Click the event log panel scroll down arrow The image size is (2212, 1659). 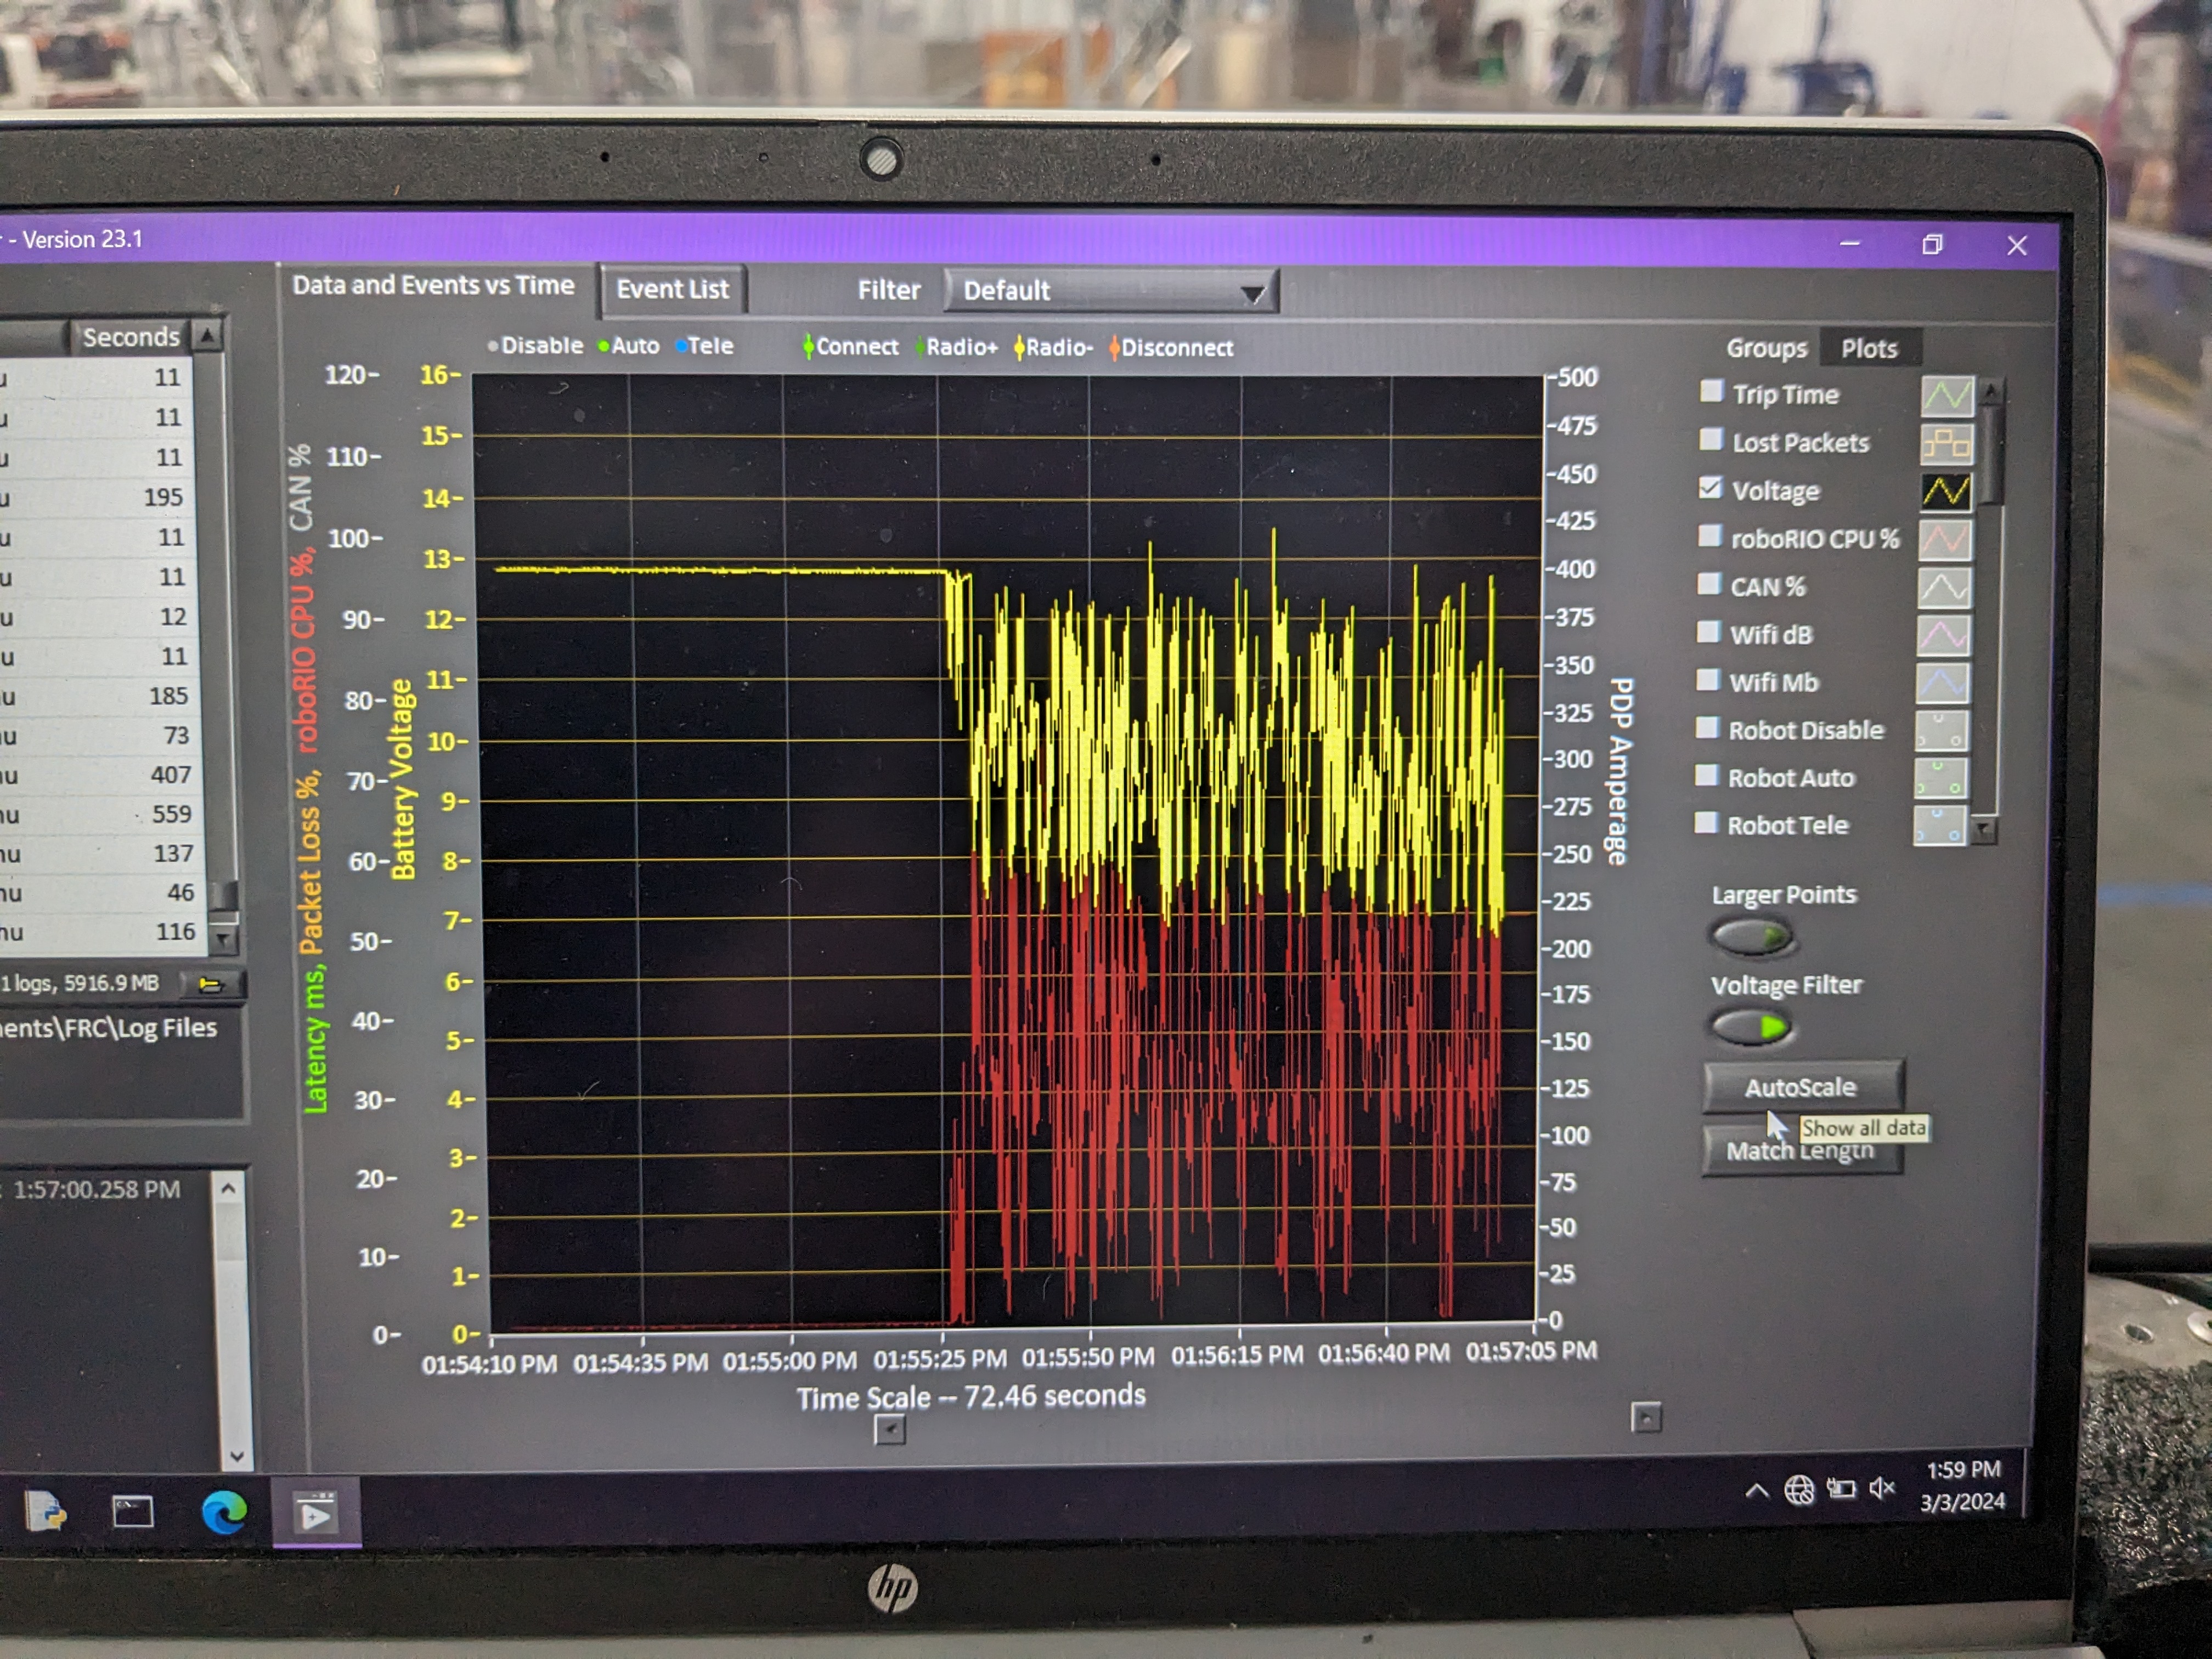pos(236,1456)
